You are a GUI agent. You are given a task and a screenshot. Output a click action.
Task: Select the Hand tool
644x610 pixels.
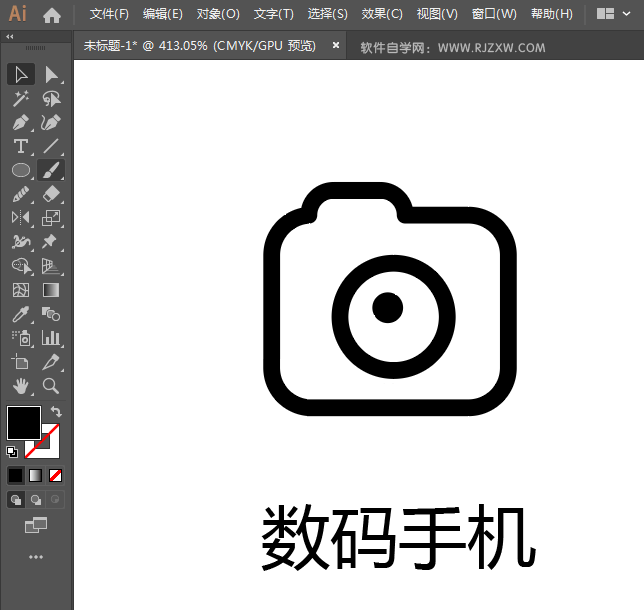tap(20, 386)
